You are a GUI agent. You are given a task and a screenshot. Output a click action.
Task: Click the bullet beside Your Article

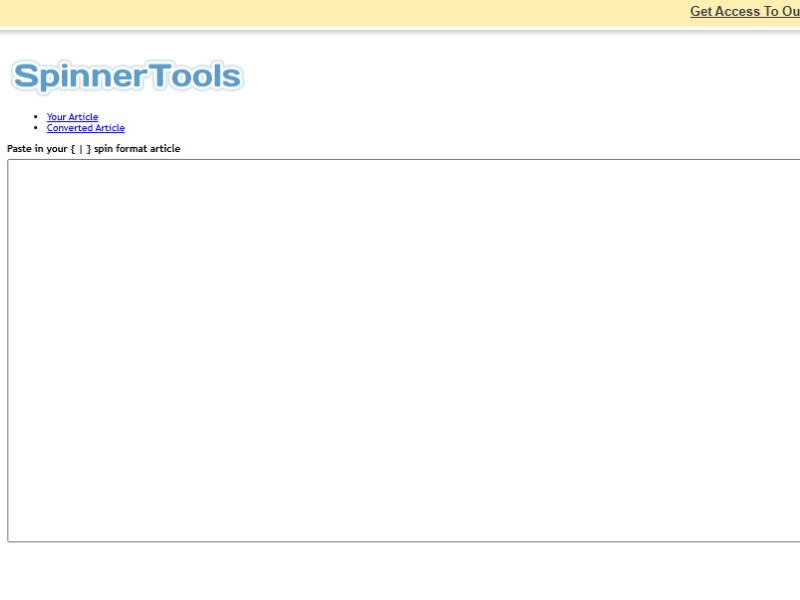36,117
